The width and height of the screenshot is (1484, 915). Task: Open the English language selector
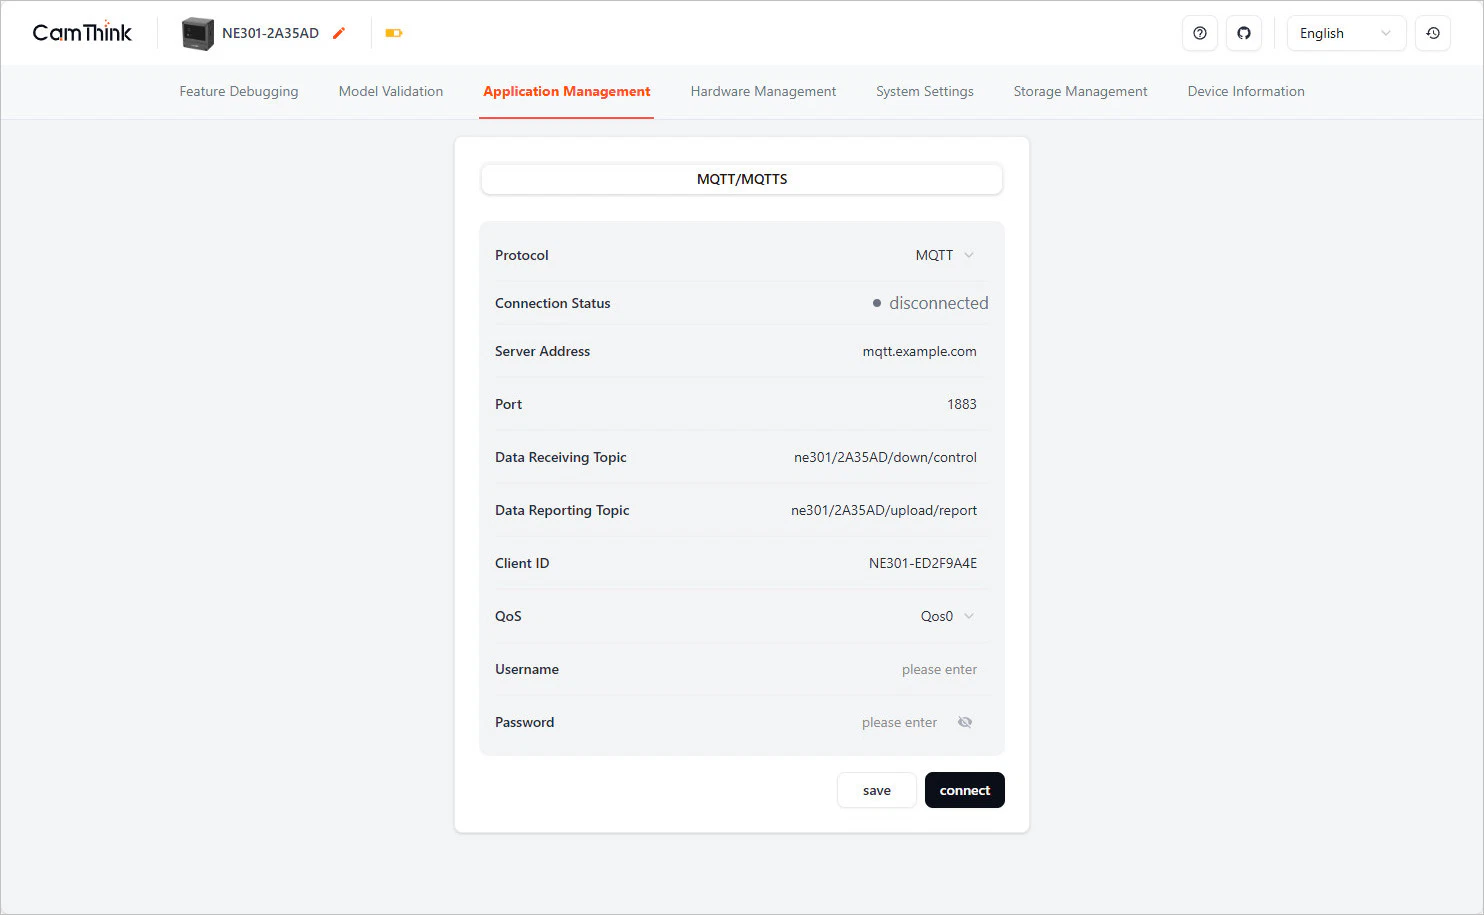click(x=1345, y=33)
